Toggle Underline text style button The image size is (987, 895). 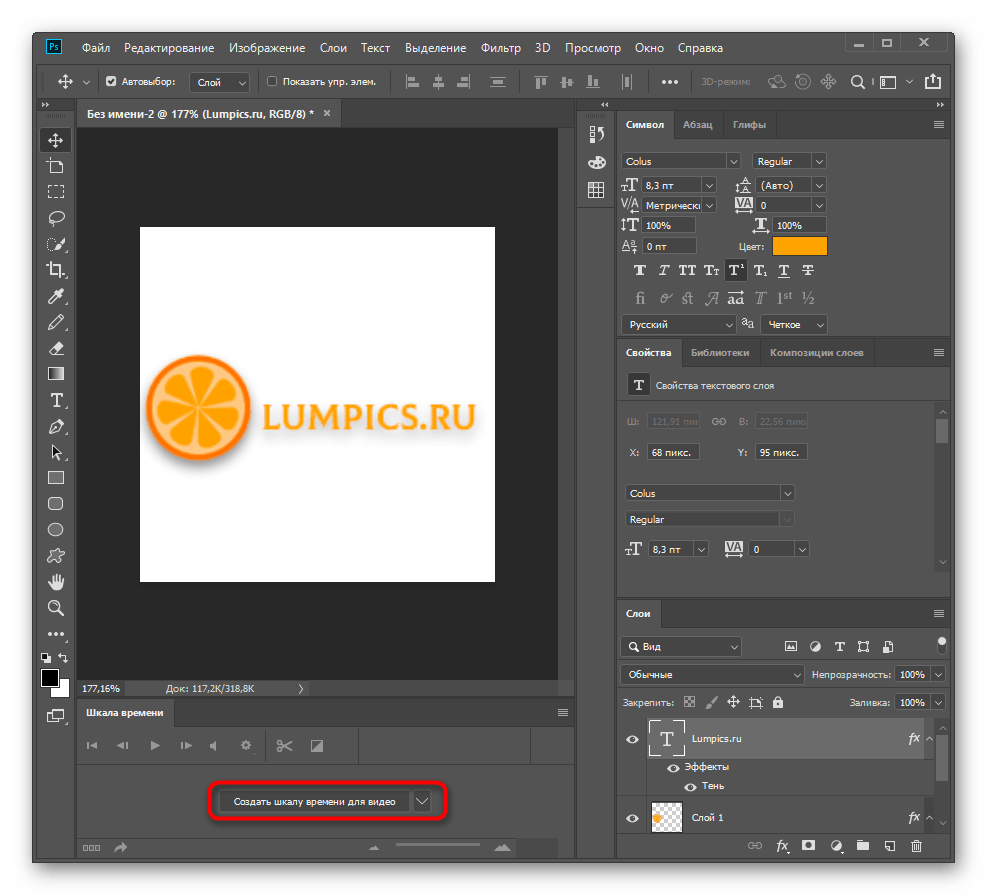click(784, 271)
